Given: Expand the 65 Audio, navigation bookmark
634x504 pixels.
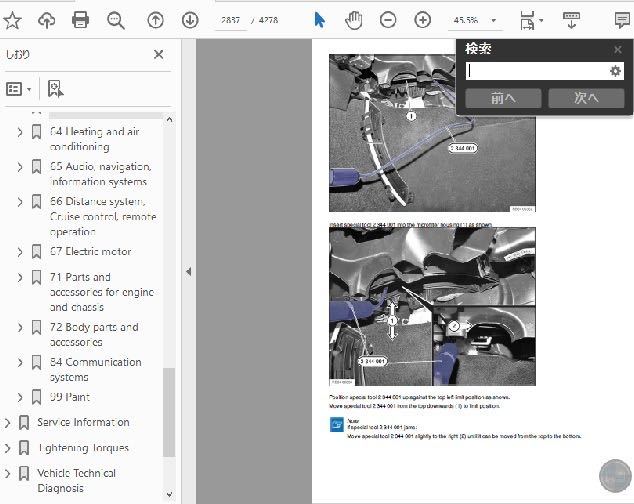Looking at the screenshot, I should coord(19,167).
